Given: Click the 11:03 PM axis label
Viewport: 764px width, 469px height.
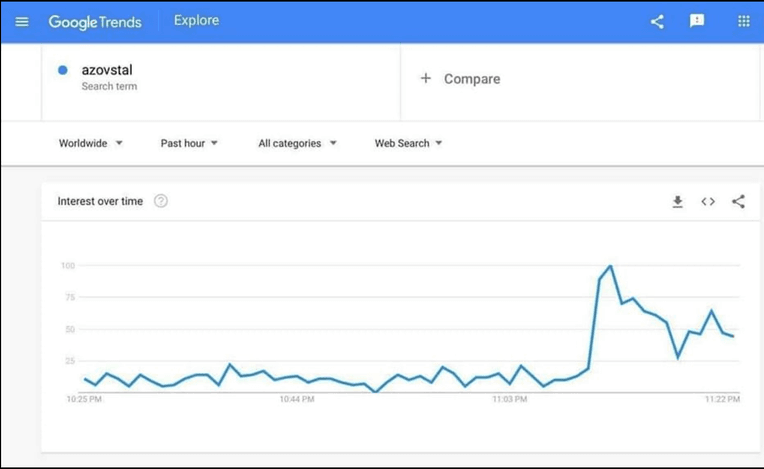Looking at the screenshot, I should point(510,399).
